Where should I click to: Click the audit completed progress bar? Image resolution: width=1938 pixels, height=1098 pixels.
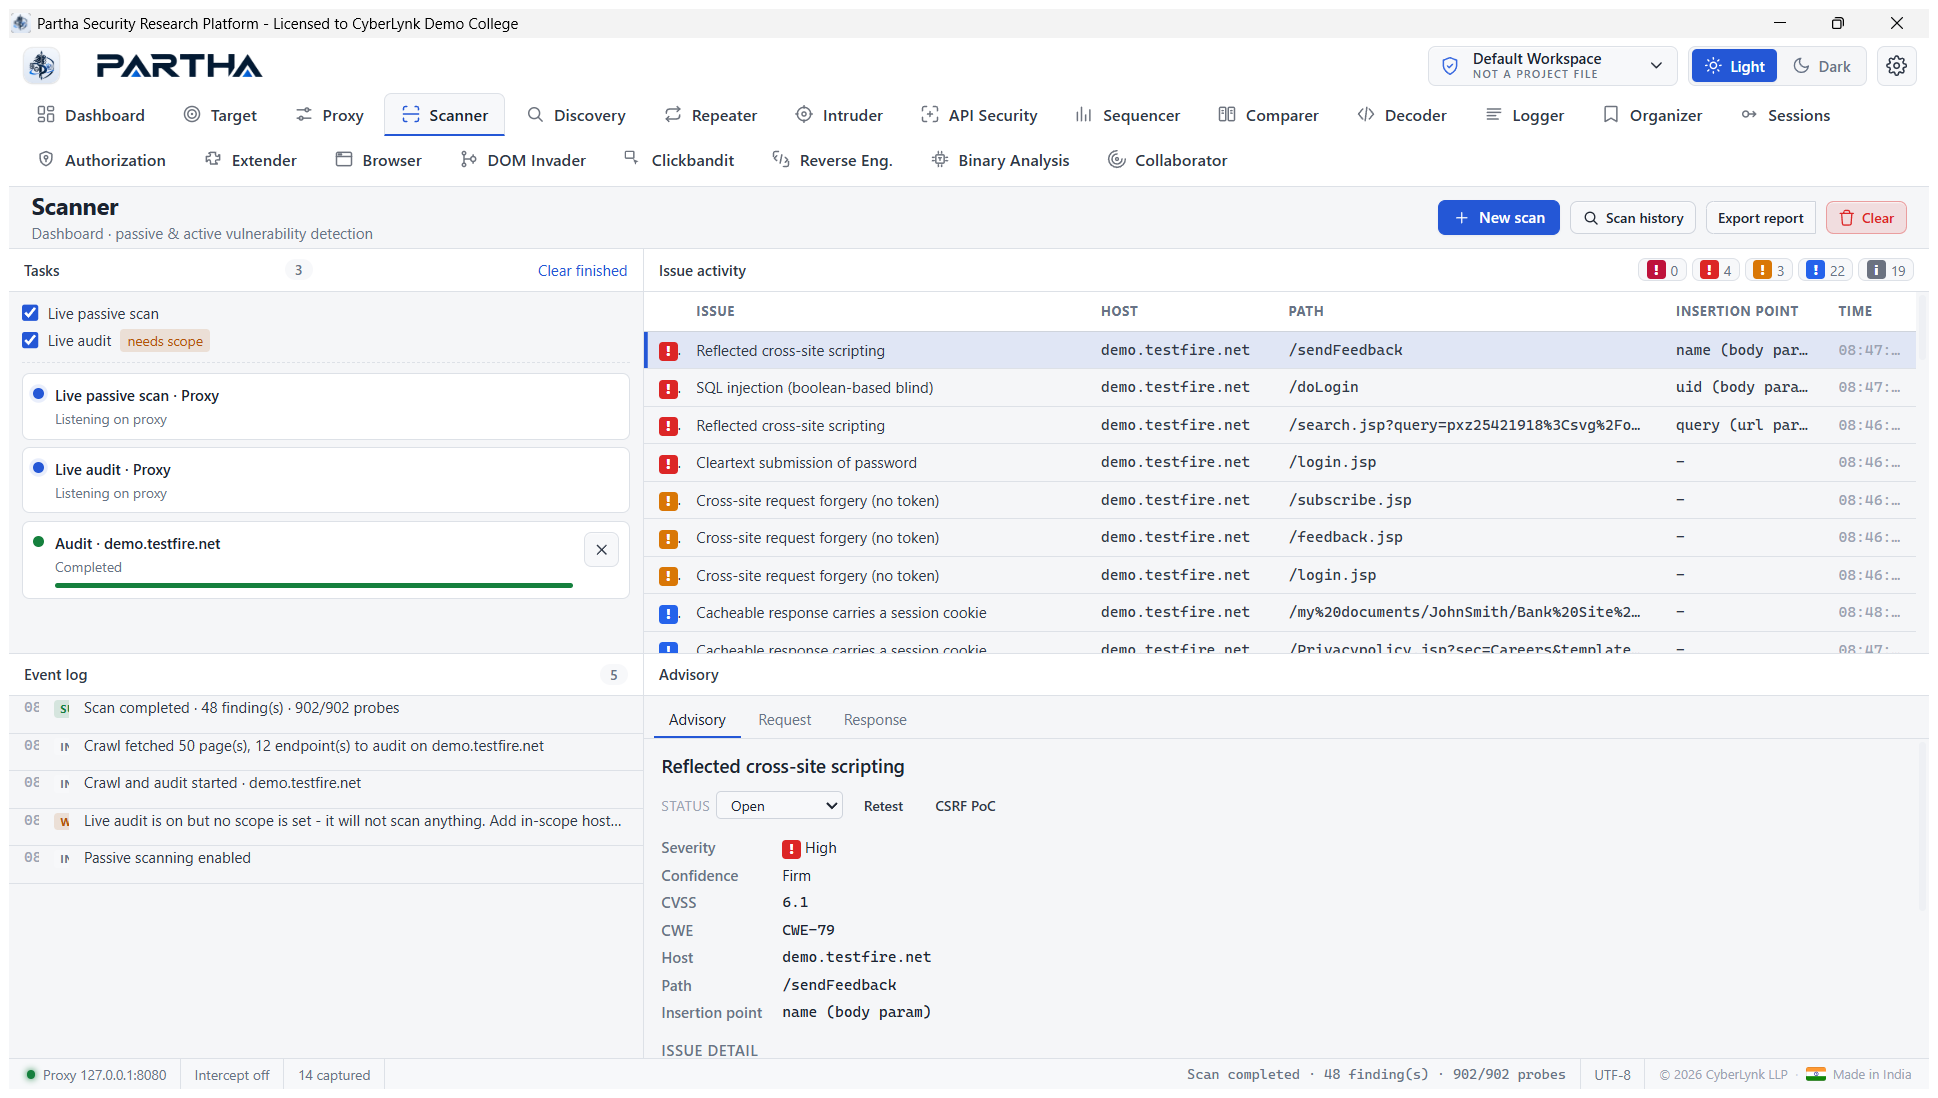click(314, 585)
